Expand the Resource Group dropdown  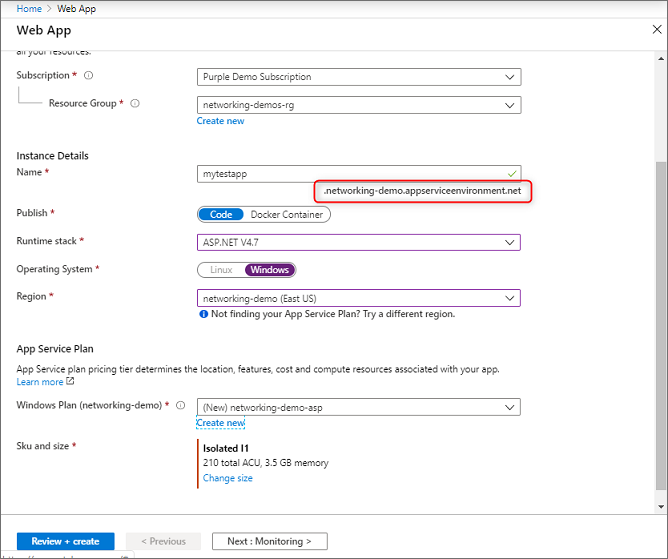[359, 104]
